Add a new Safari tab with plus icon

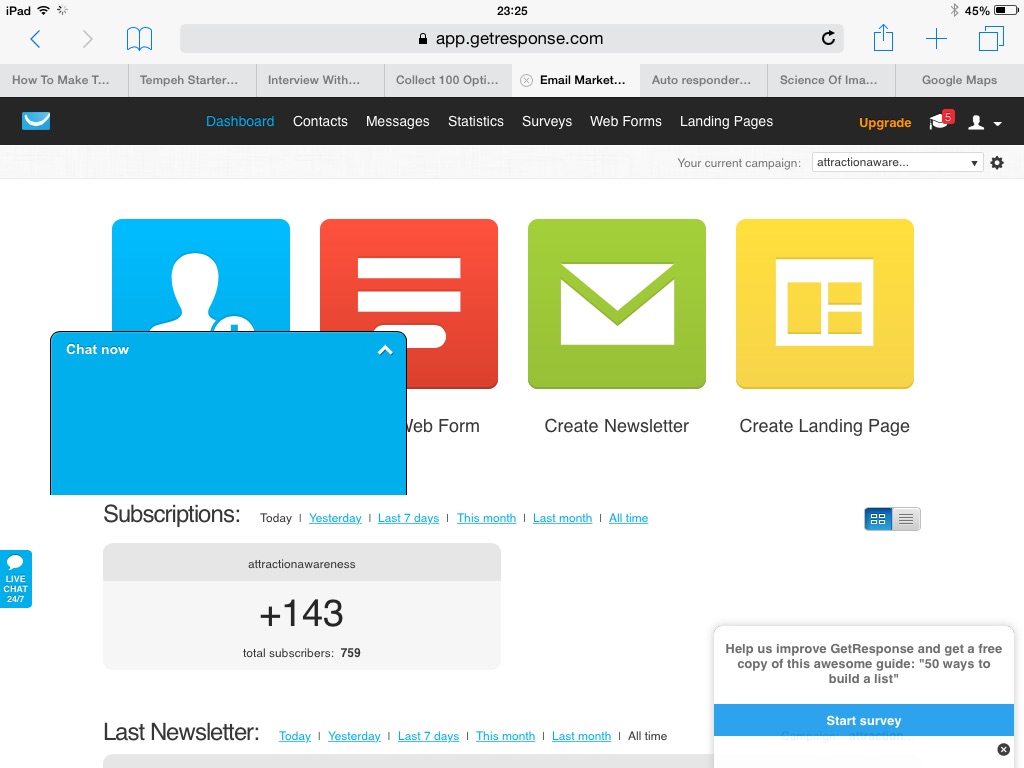[x=936, y=39]
